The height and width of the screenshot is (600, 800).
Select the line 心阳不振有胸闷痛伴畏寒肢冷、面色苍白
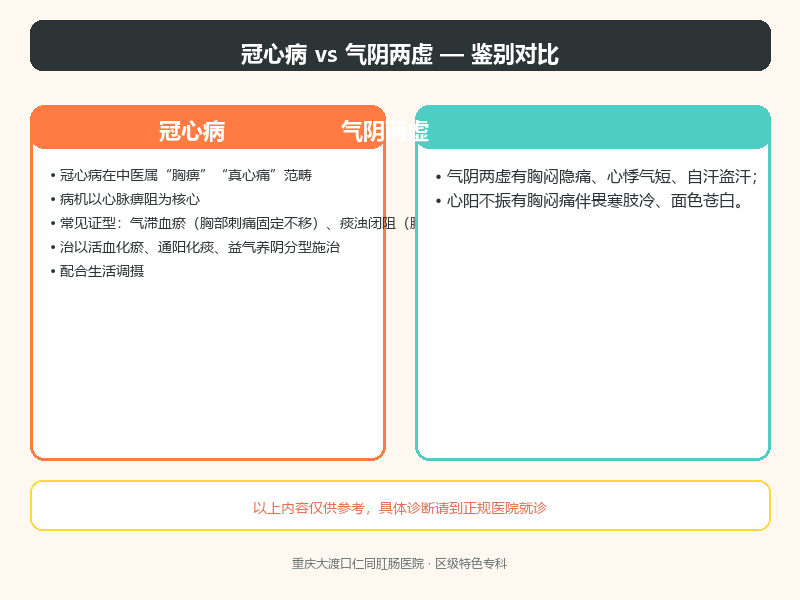(x=590, y=201)
